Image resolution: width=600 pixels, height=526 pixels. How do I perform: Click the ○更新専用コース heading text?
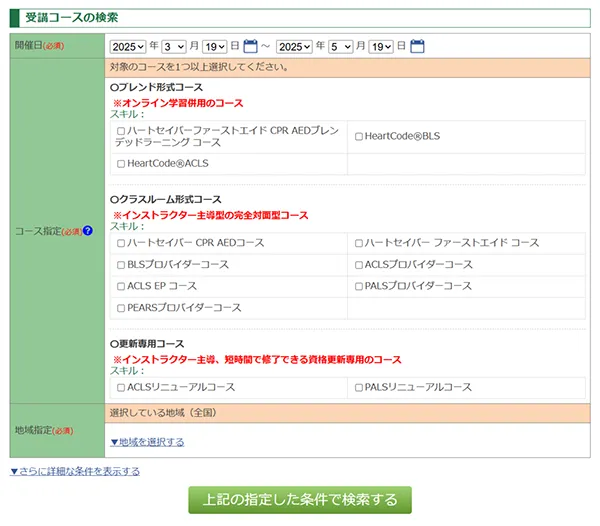[147, 344]
